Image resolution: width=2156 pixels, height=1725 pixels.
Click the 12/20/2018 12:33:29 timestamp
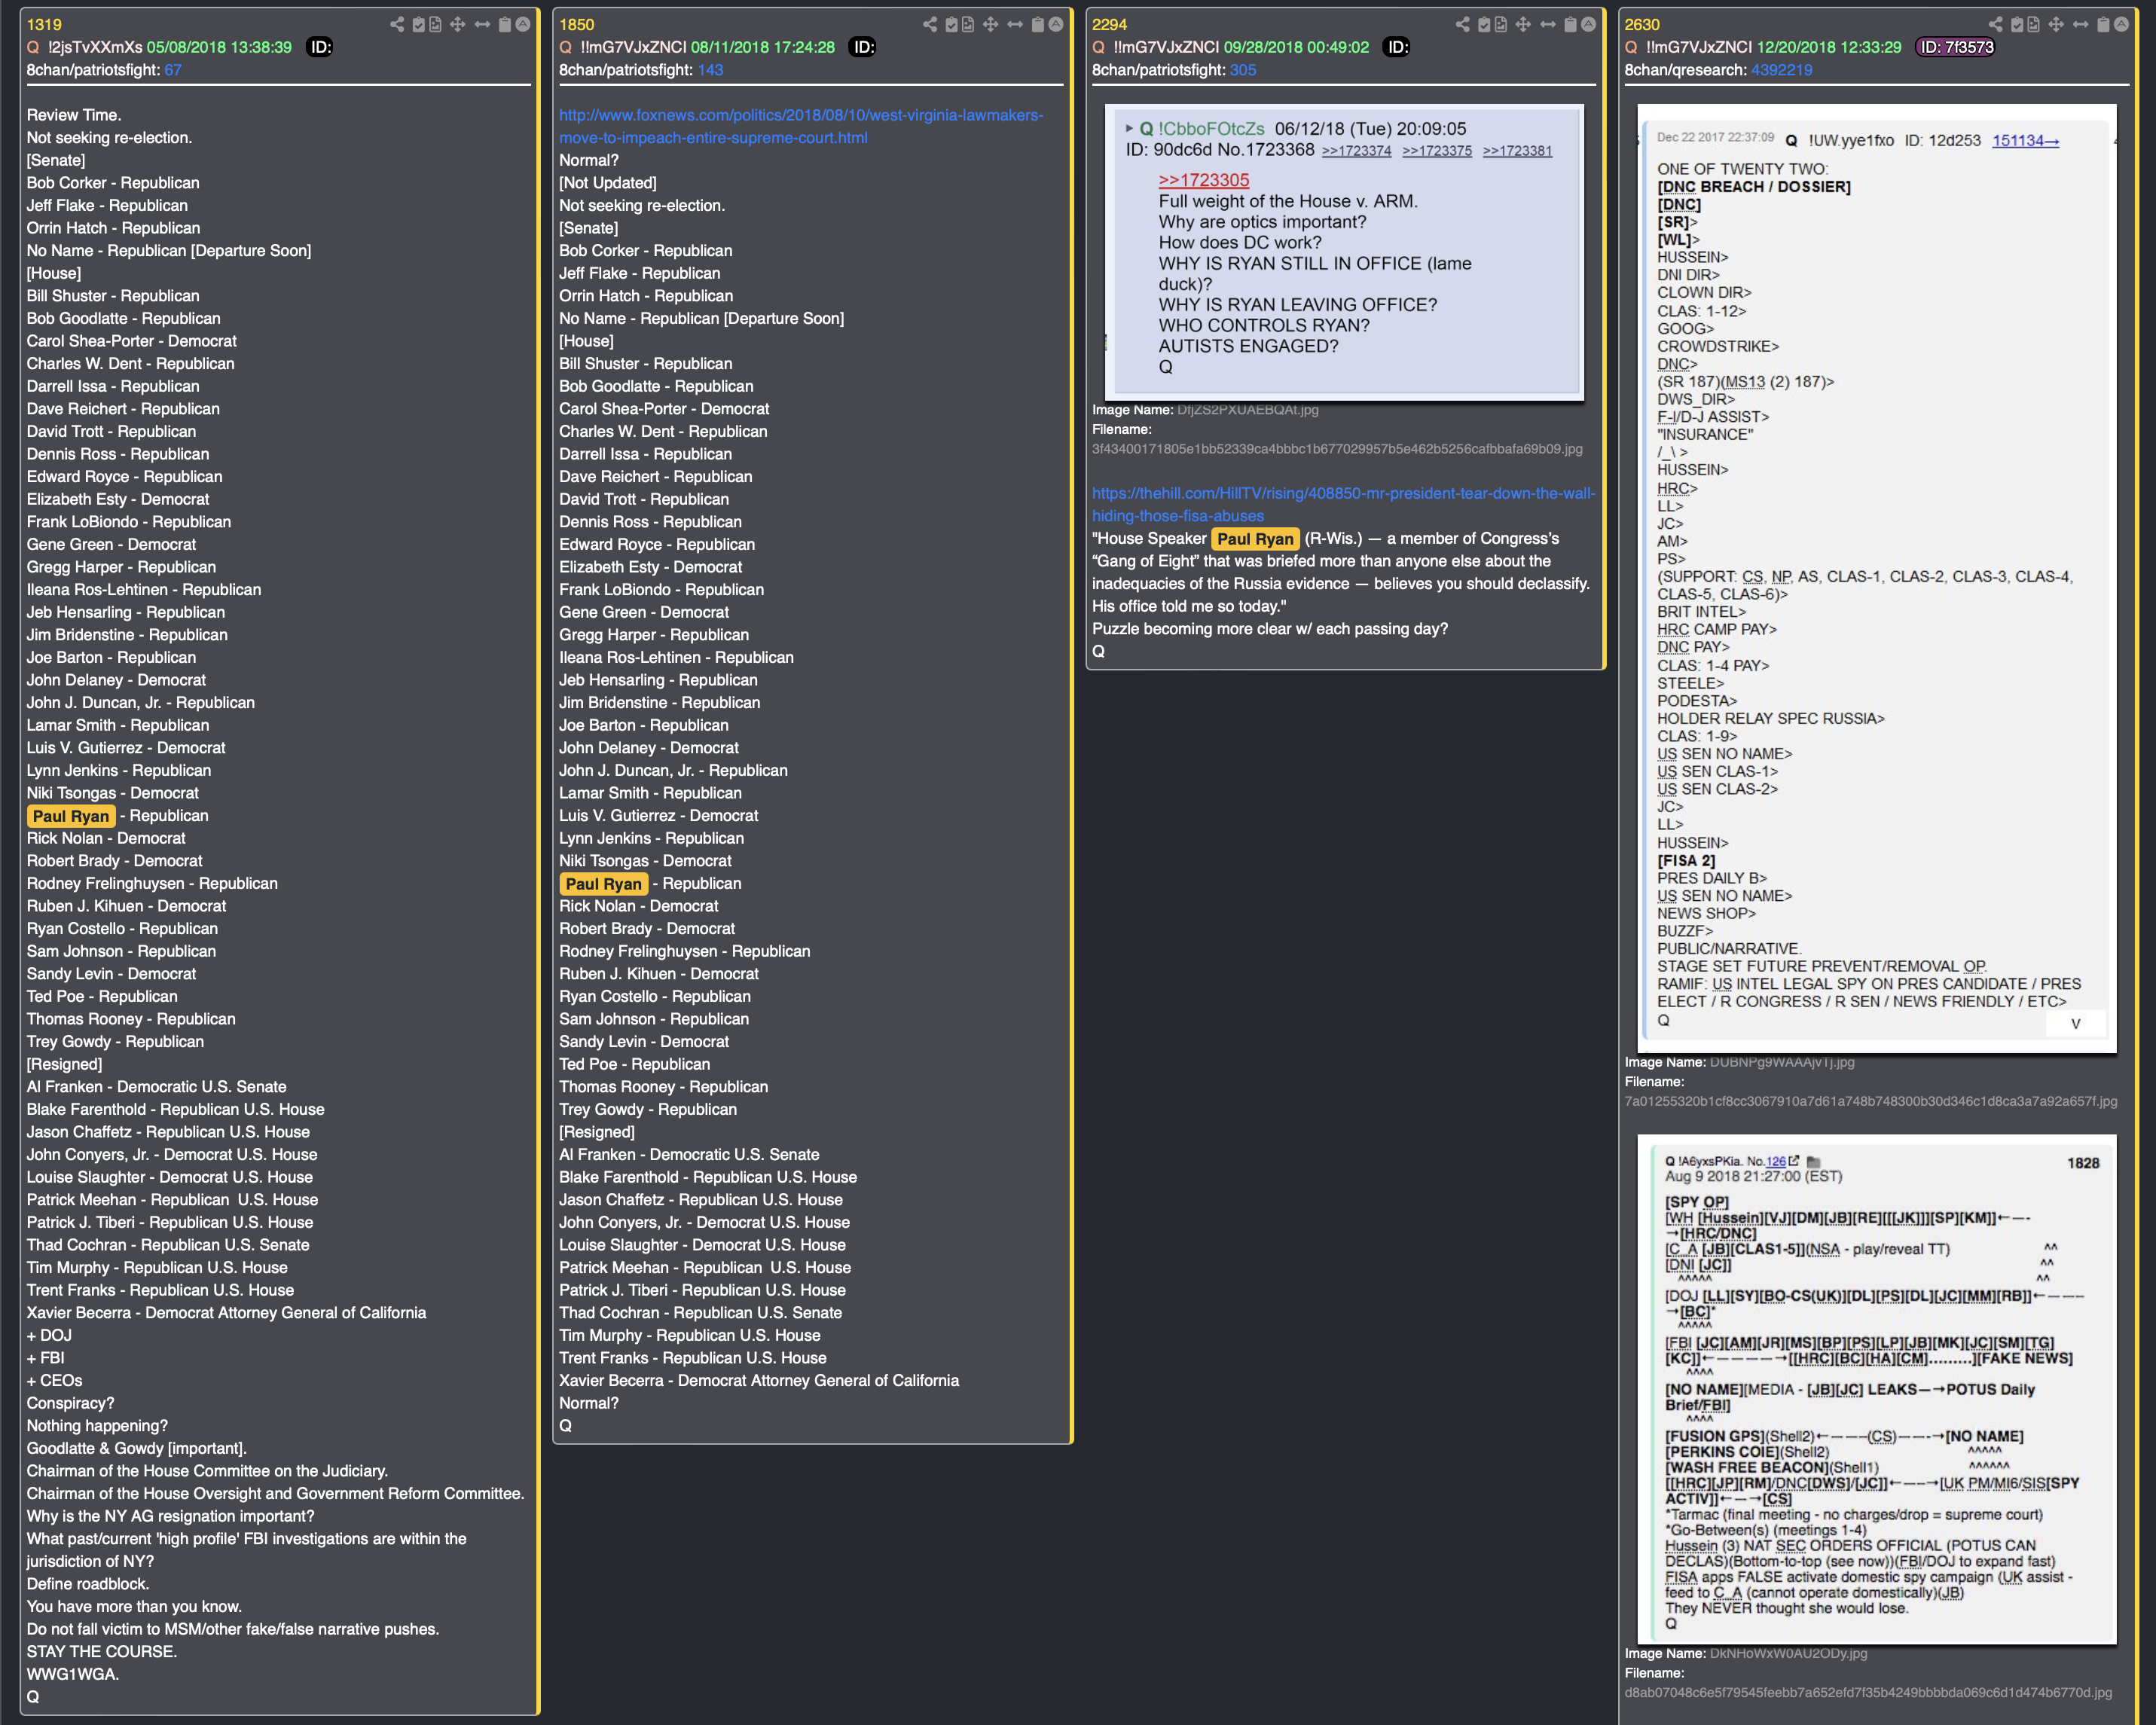point(1829,47)
